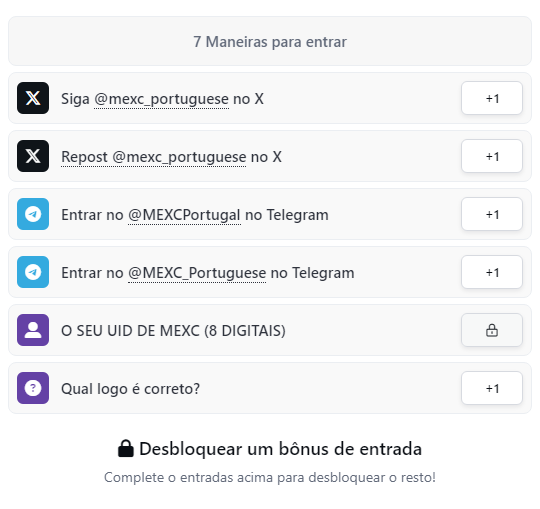Open the @MEXC_Portuguese Telegram link
This screenshot has width=540, height=509.
(x=197, y=273)
